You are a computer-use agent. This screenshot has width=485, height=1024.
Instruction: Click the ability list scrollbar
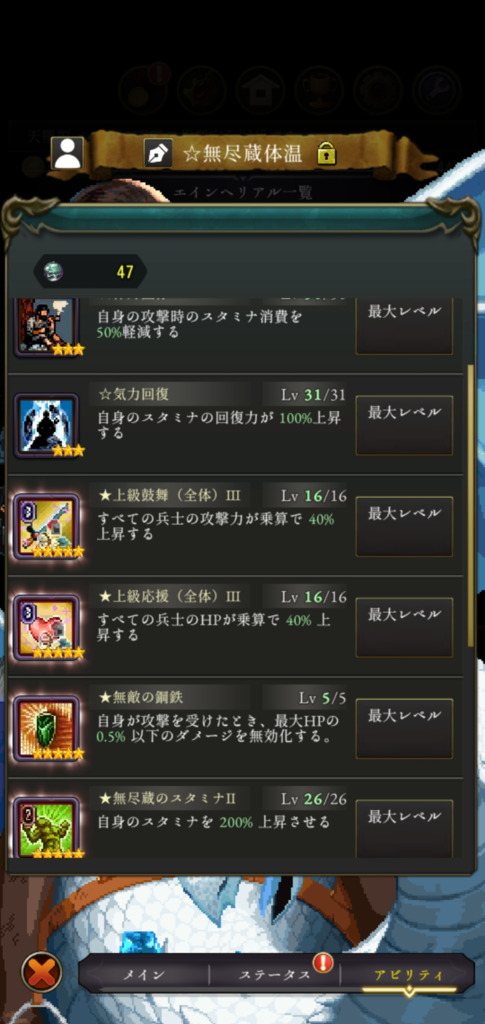(x=471, y=506)
